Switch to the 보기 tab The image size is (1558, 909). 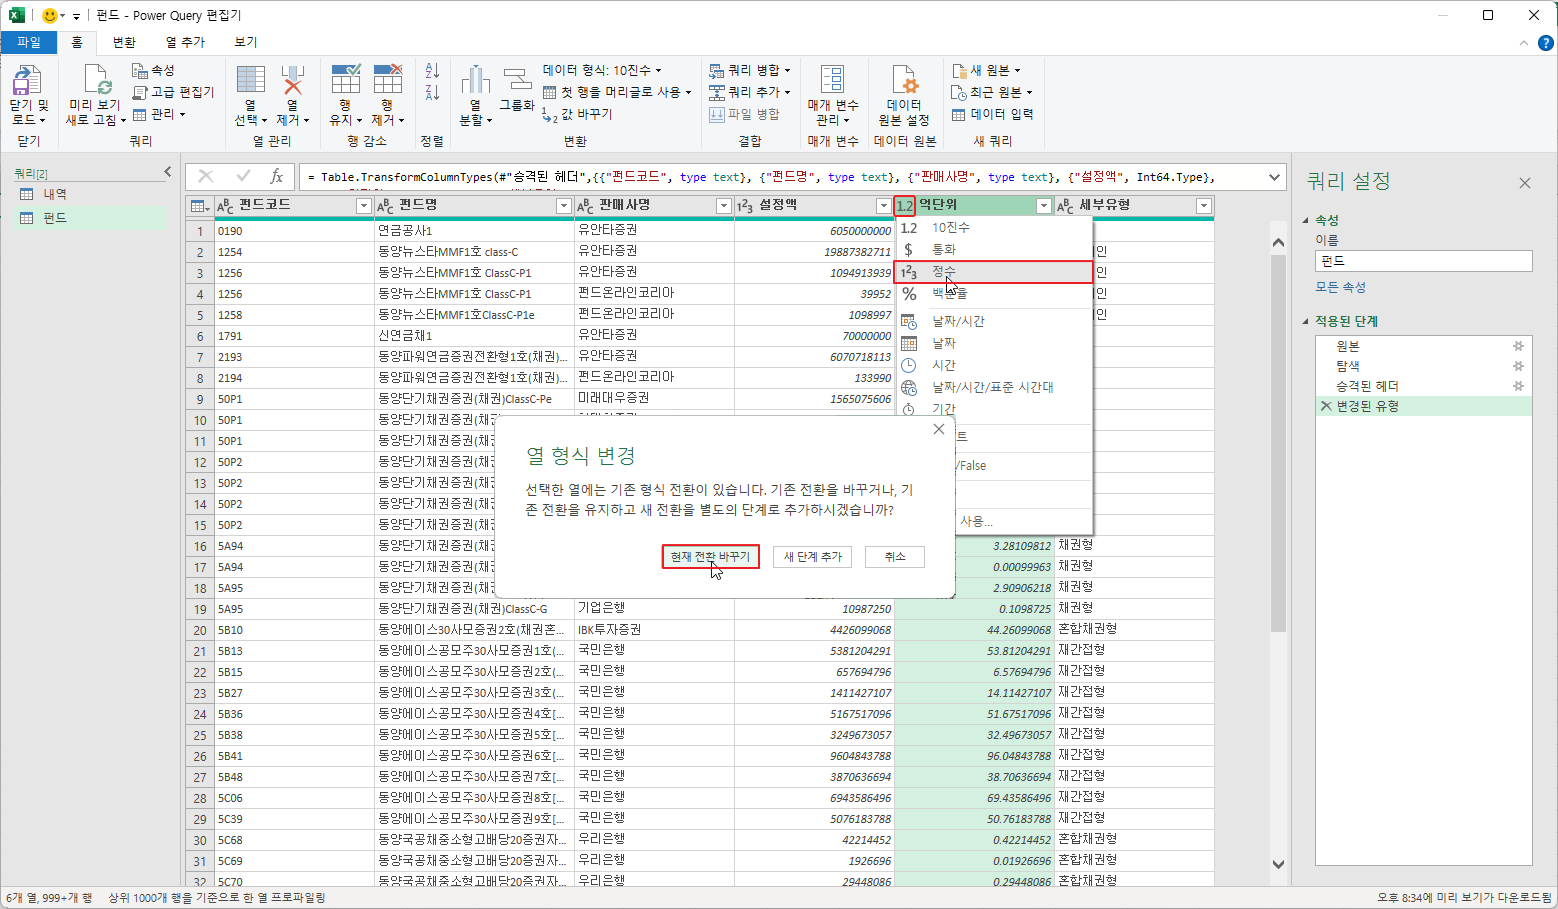246,42
